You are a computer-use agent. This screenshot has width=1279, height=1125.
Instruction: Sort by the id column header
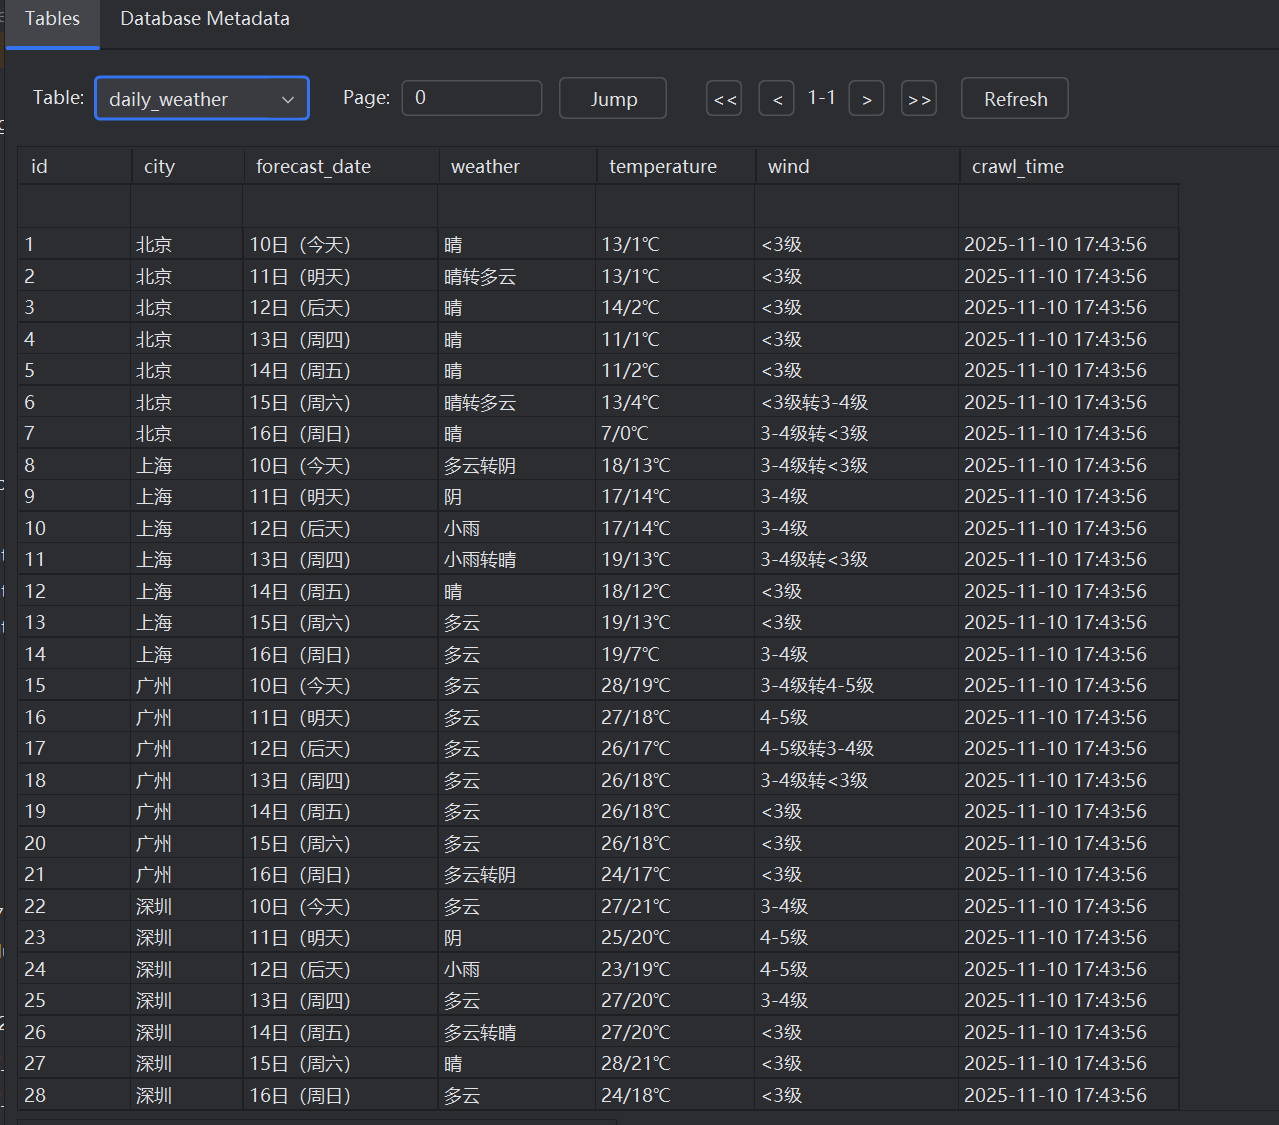pyautogui.click(x=74, y=166)
